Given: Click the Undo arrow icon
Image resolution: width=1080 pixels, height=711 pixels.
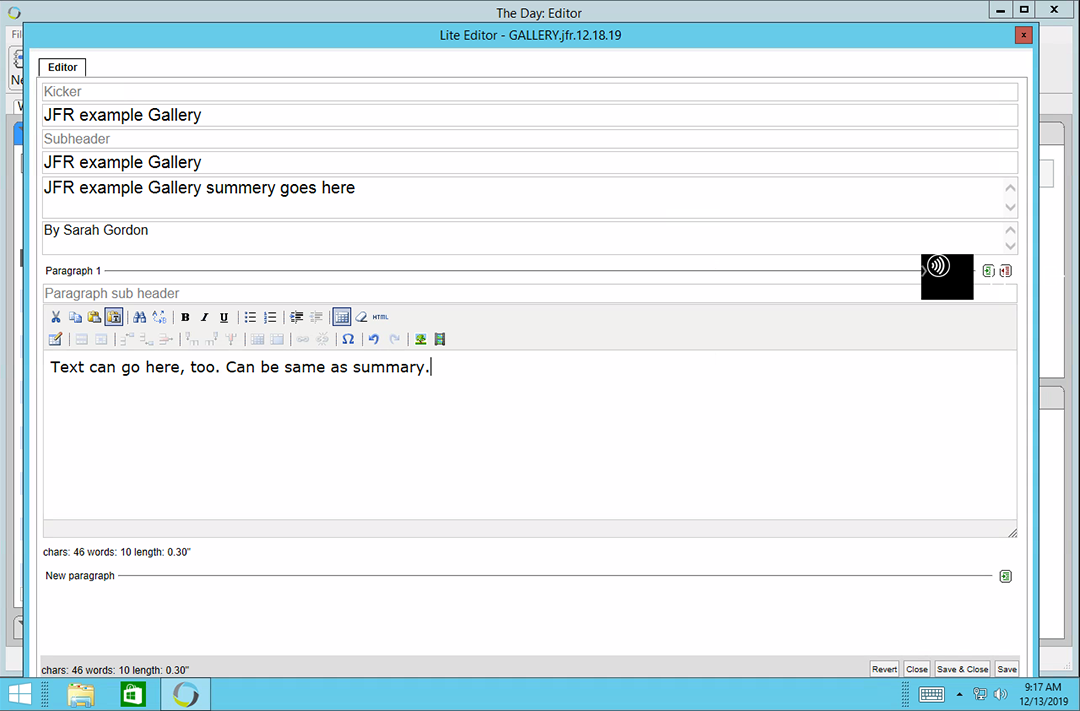Looking at the screenshot, I should (x=374, y=339).
